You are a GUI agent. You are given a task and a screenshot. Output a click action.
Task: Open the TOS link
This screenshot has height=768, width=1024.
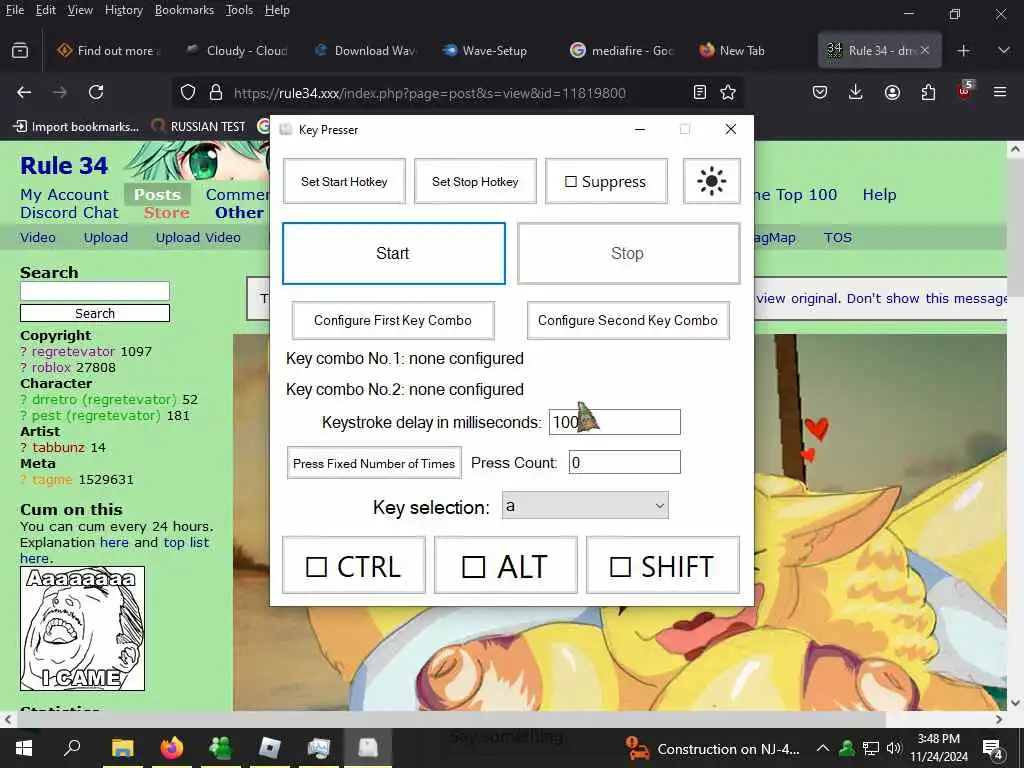(837, 238)
